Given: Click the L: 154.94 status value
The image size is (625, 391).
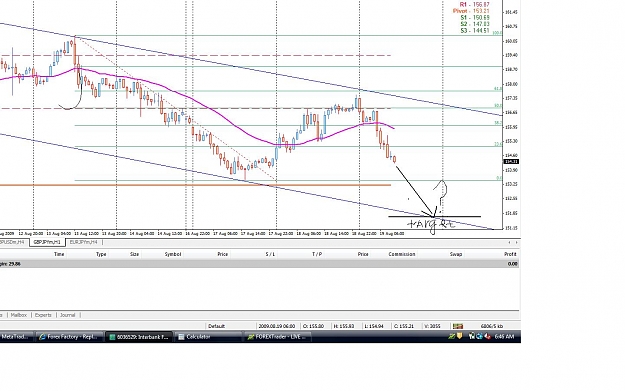Looking at the screenshot, I should tap(374, 326).
